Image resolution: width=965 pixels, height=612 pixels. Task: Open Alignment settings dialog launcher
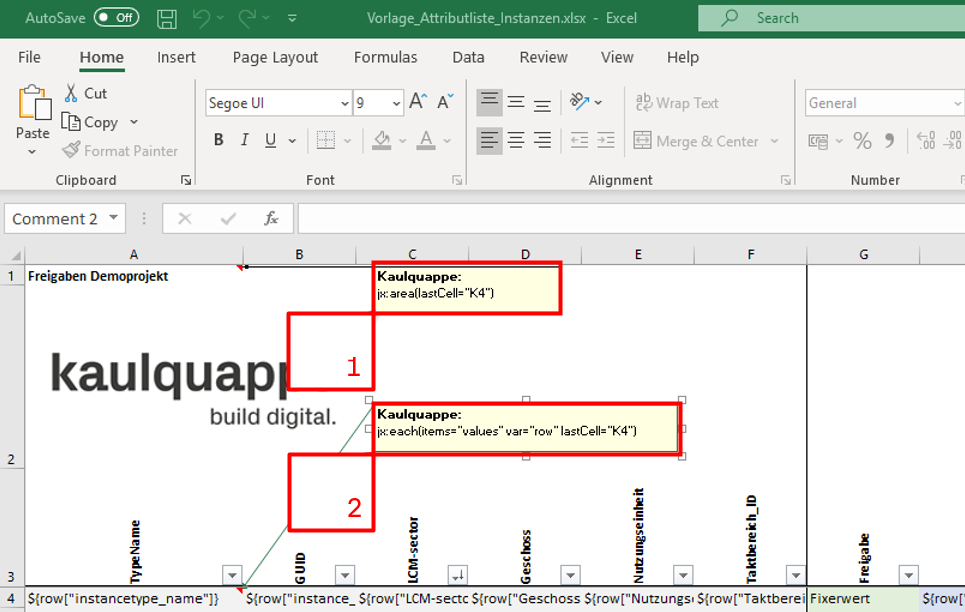coord(785,180)
